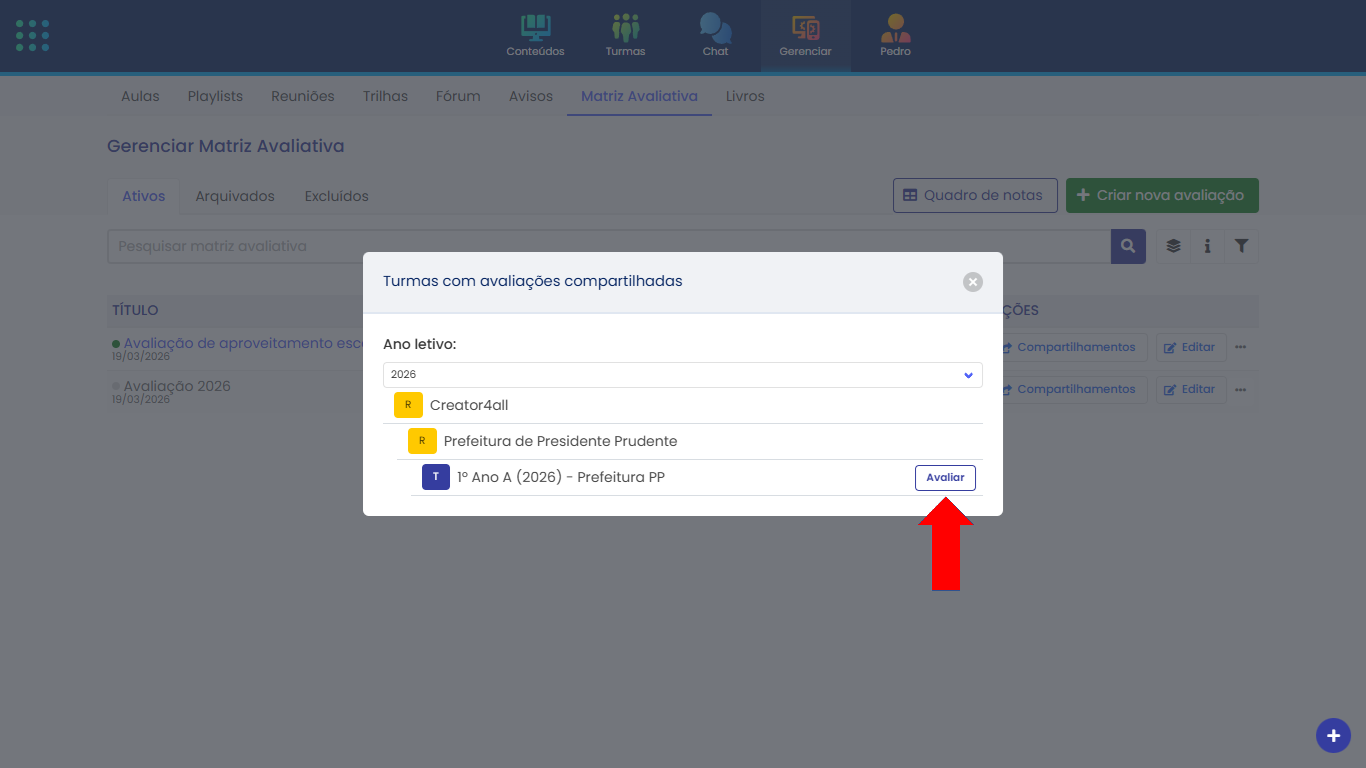Select Prefeitura de Presidente Prudente row
Image resolution: width=1366 pixels, height=768 pixels.
pos(690,441)
